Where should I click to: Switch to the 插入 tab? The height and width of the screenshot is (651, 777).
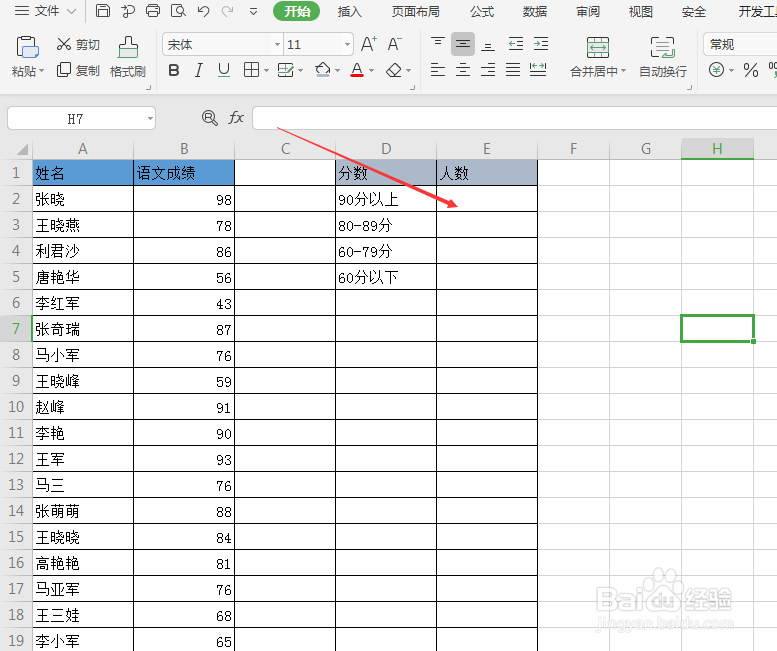click(x=349, y=11)
